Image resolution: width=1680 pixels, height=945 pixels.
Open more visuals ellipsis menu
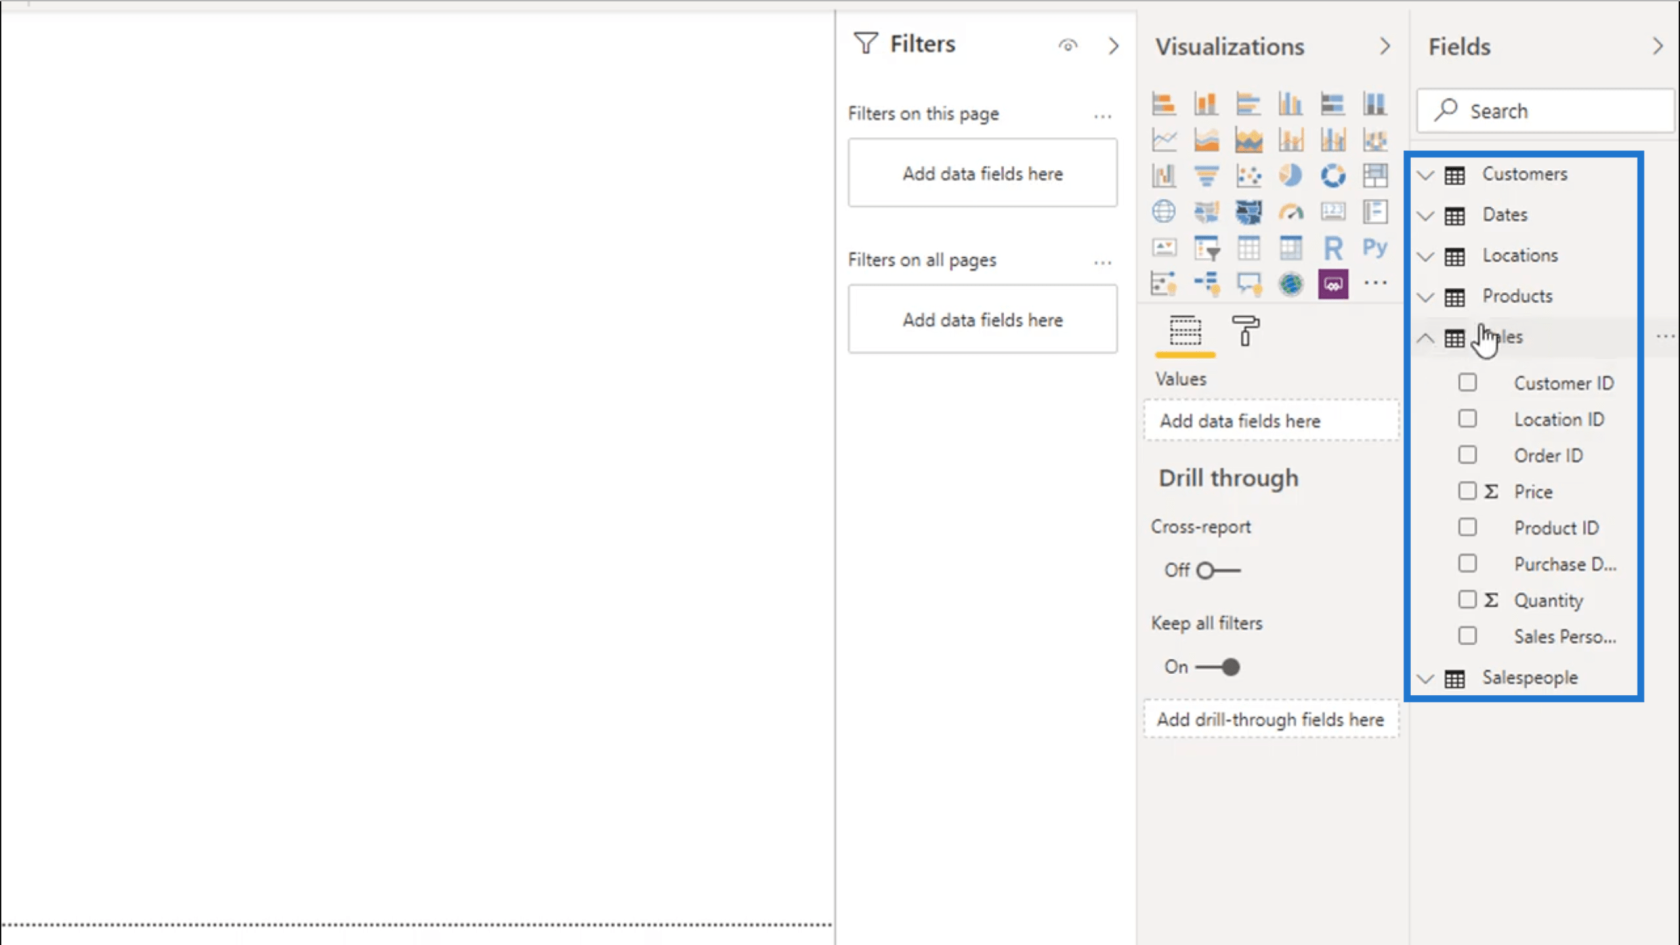(1375, 284)
